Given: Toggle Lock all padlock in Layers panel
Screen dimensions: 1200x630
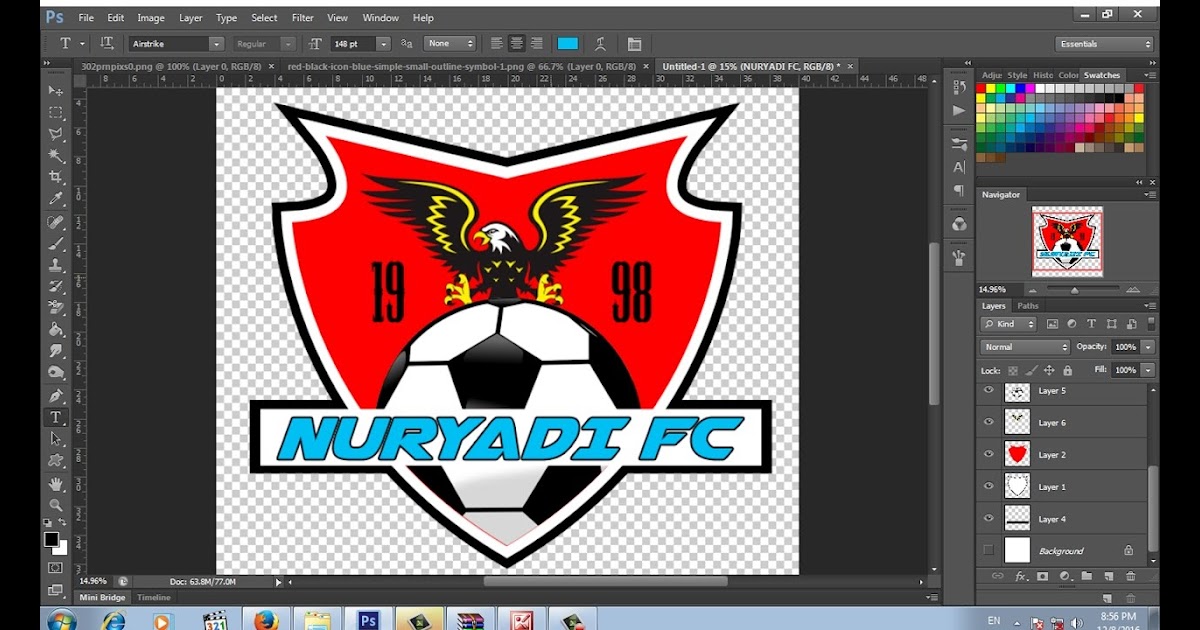Looking at the screenshot, I should click(x=1067, y=370).
